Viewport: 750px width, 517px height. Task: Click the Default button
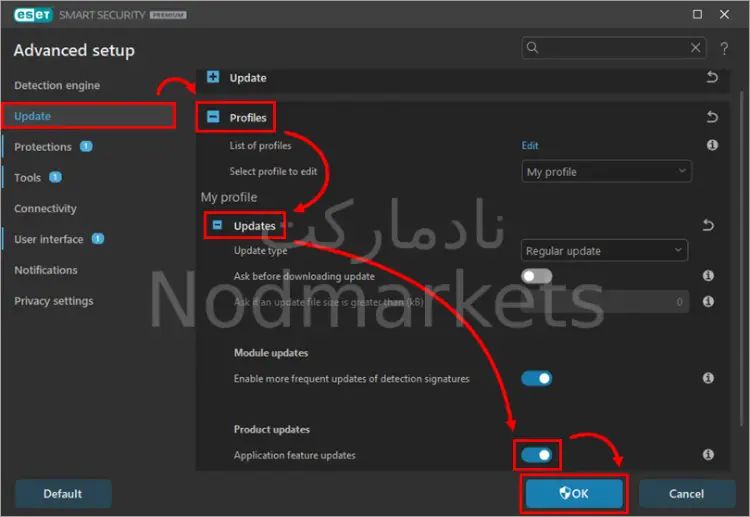coord(63,494)
